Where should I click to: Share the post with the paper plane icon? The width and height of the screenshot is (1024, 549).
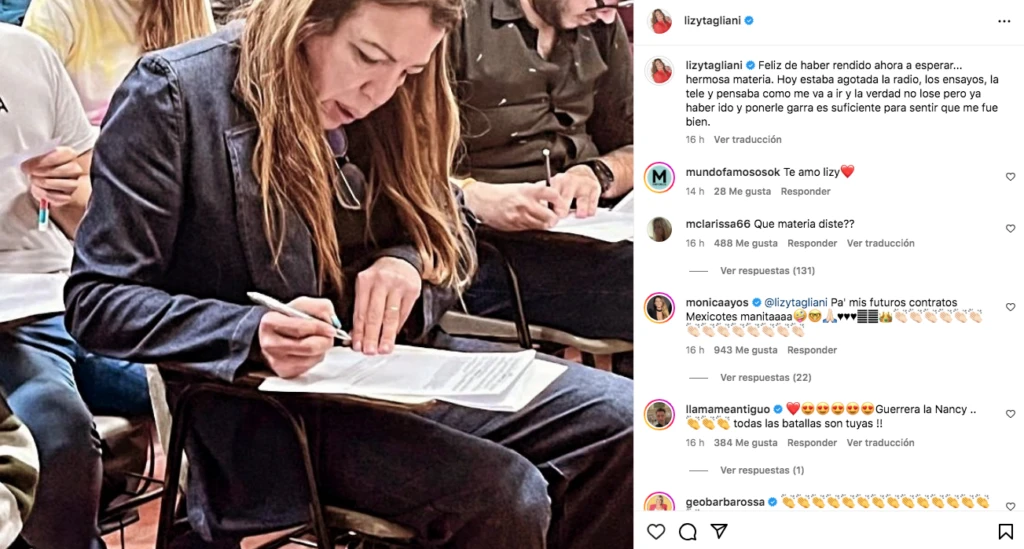click(x=719, y=531)
